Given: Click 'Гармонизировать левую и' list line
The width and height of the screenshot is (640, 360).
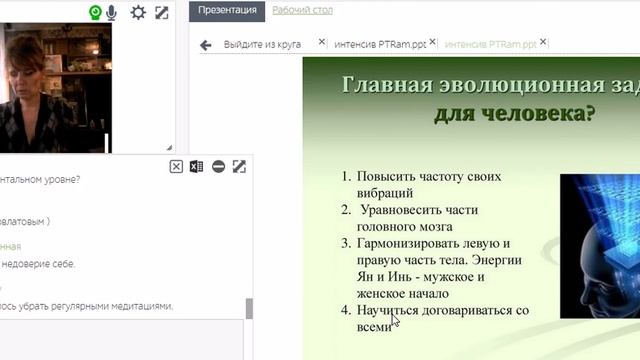Looking at the screenshot, I should click(433, 243).
